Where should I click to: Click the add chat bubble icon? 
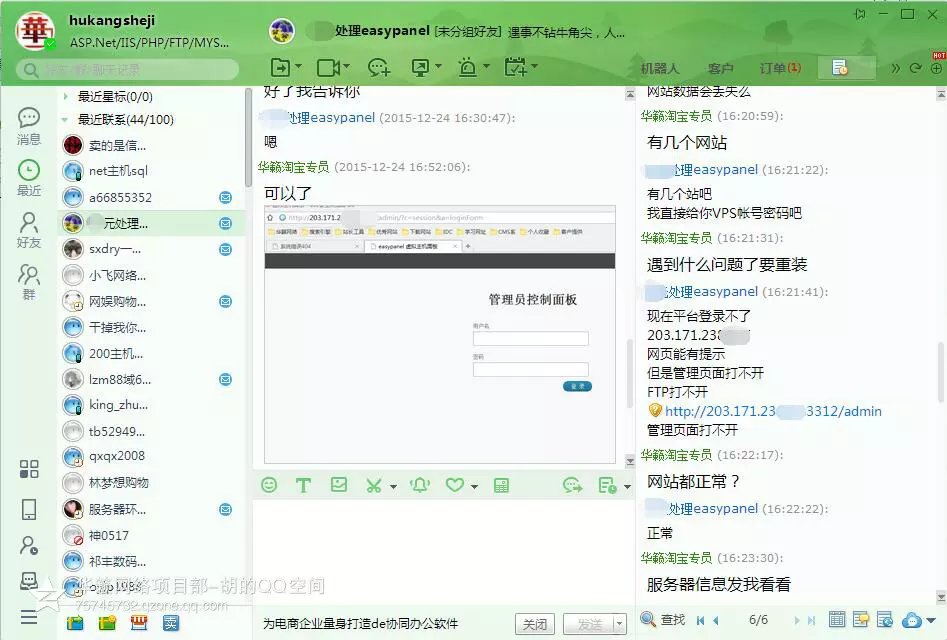[379, 67]
